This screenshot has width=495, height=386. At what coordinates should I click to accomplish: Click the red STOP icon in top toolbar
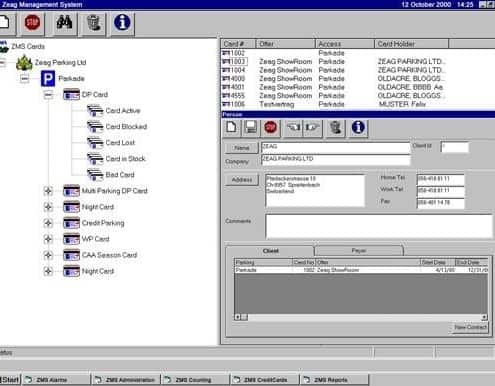pos(32,23)
